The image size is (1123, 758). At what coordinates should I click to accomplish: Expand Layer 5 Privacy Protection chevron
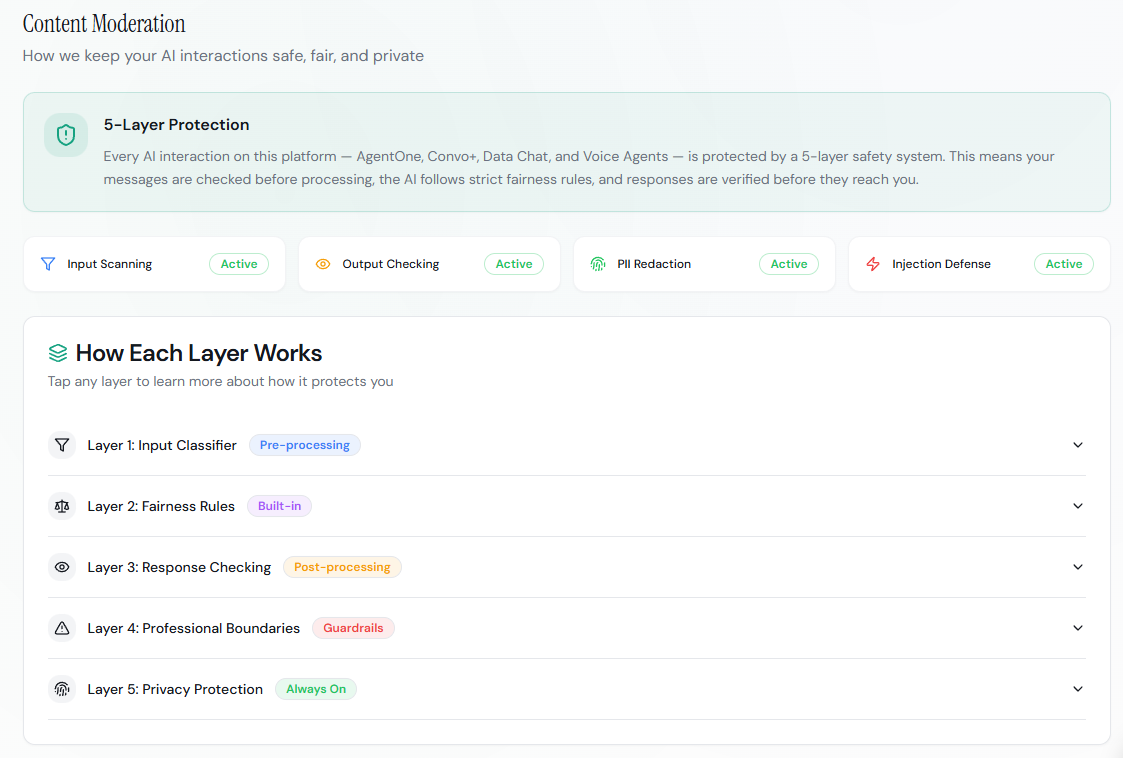[1078, 689]
